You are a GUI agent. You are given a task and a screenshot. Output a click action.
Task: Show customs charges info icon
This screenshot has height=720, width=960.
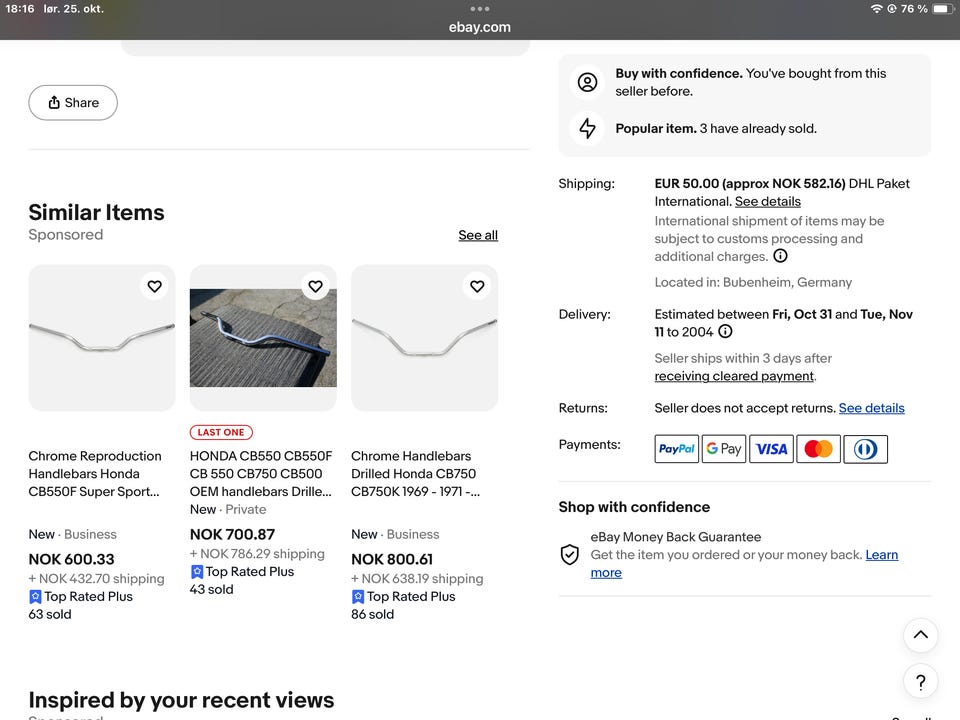(x=780, y=256)
